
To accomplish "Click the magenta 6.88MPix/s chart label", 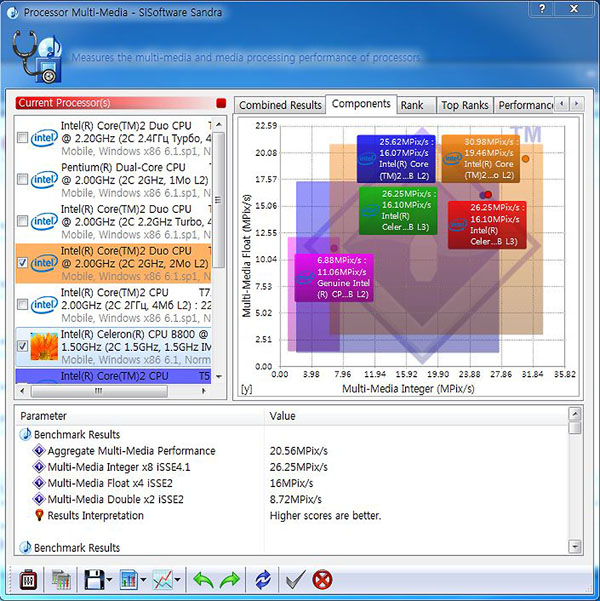I will [334, 278].
